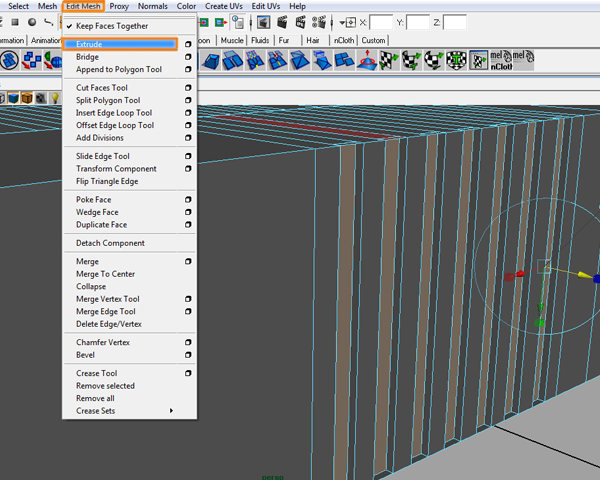Open Transform Component options box
Screen dimensions: 600x480
tap(188, 169)
